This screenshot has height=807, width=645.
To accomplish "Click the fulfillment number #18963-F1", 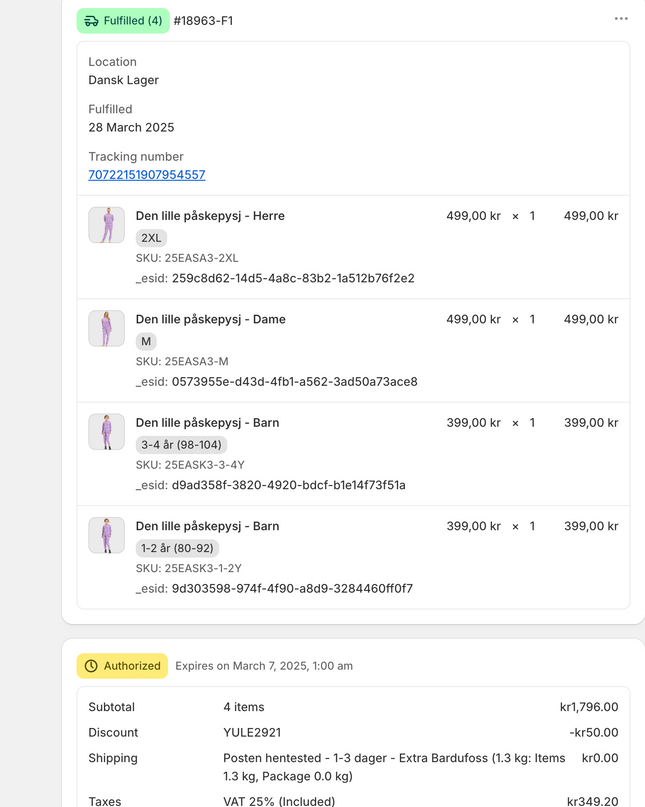I will click(203, 21).
